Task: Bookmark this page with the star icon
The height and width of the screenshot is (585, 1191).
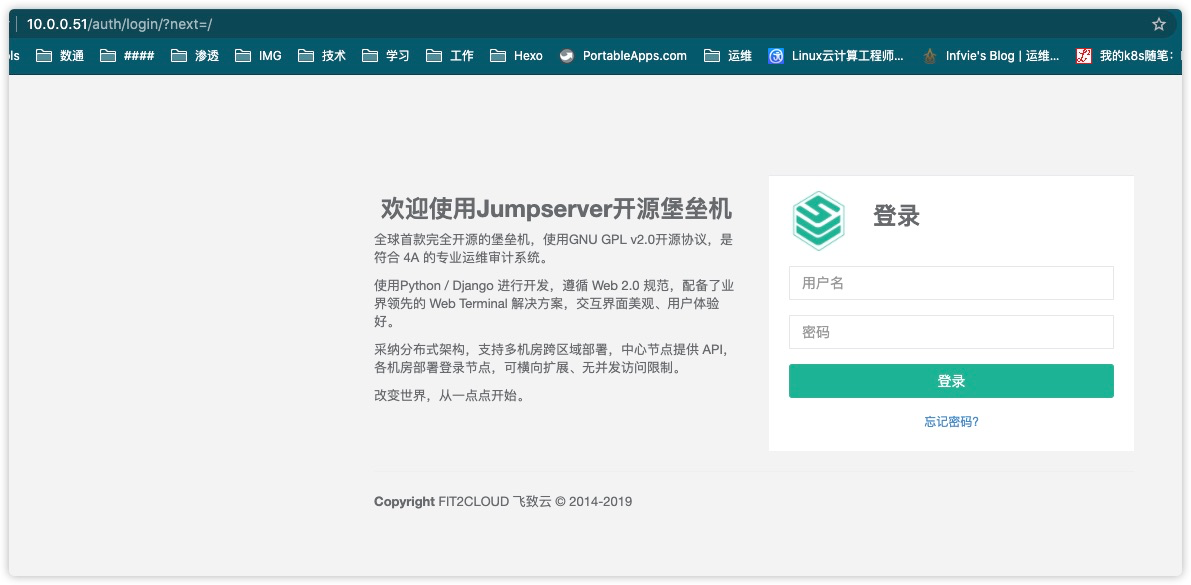Action: pyautogui.click(x=1158, y=24)
